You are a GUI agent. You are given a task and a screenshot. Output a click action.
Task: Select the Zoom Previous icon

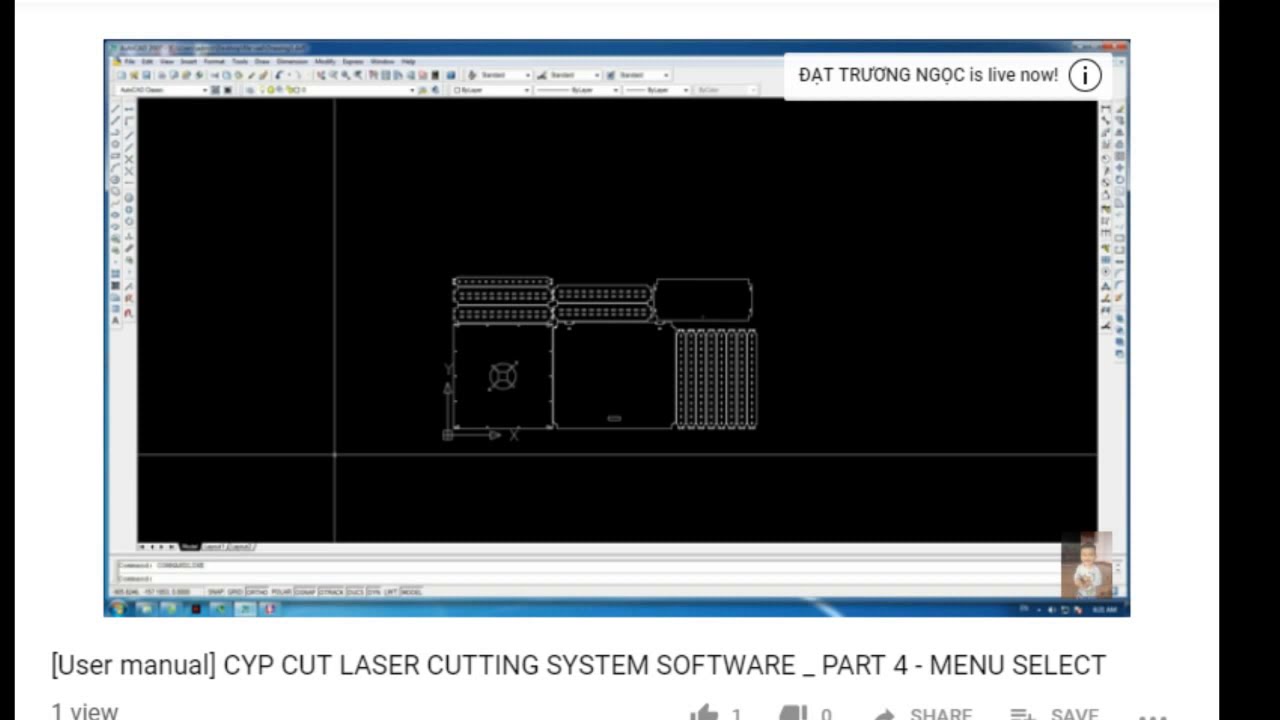point(358,75)
